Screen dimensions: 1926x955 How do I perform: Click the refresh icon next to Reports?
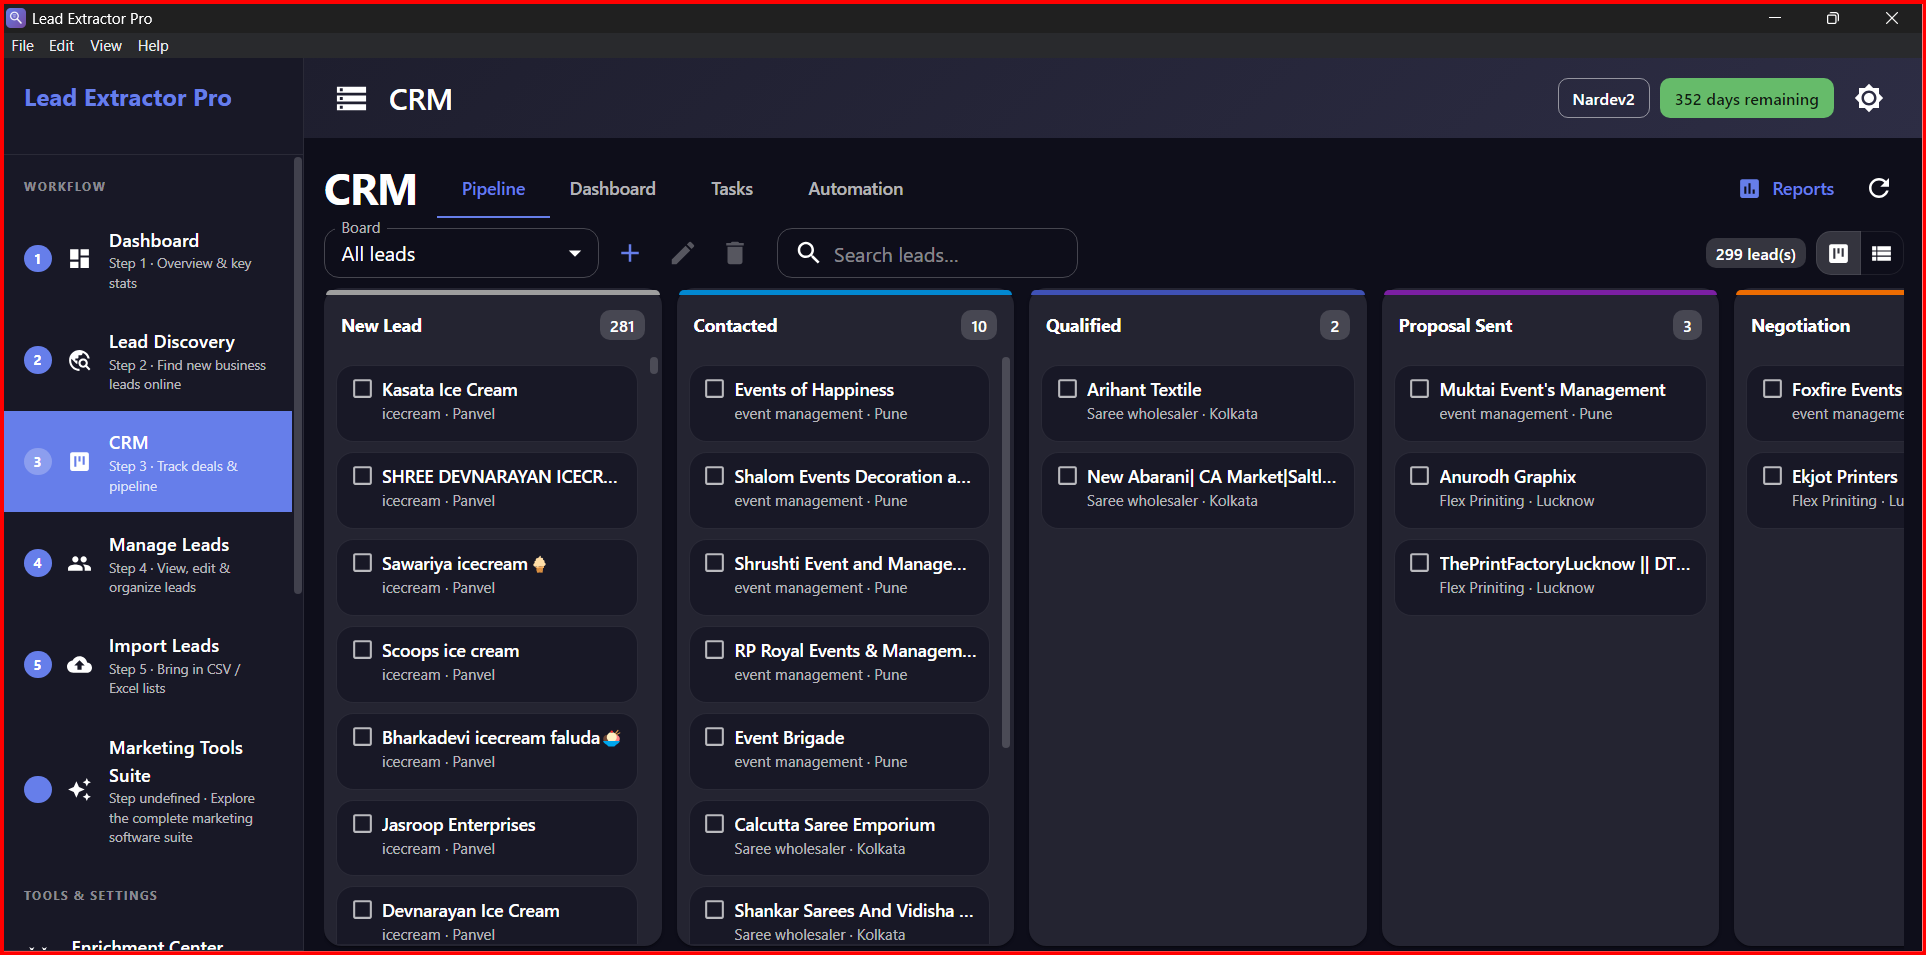(x=1879, y=188)
